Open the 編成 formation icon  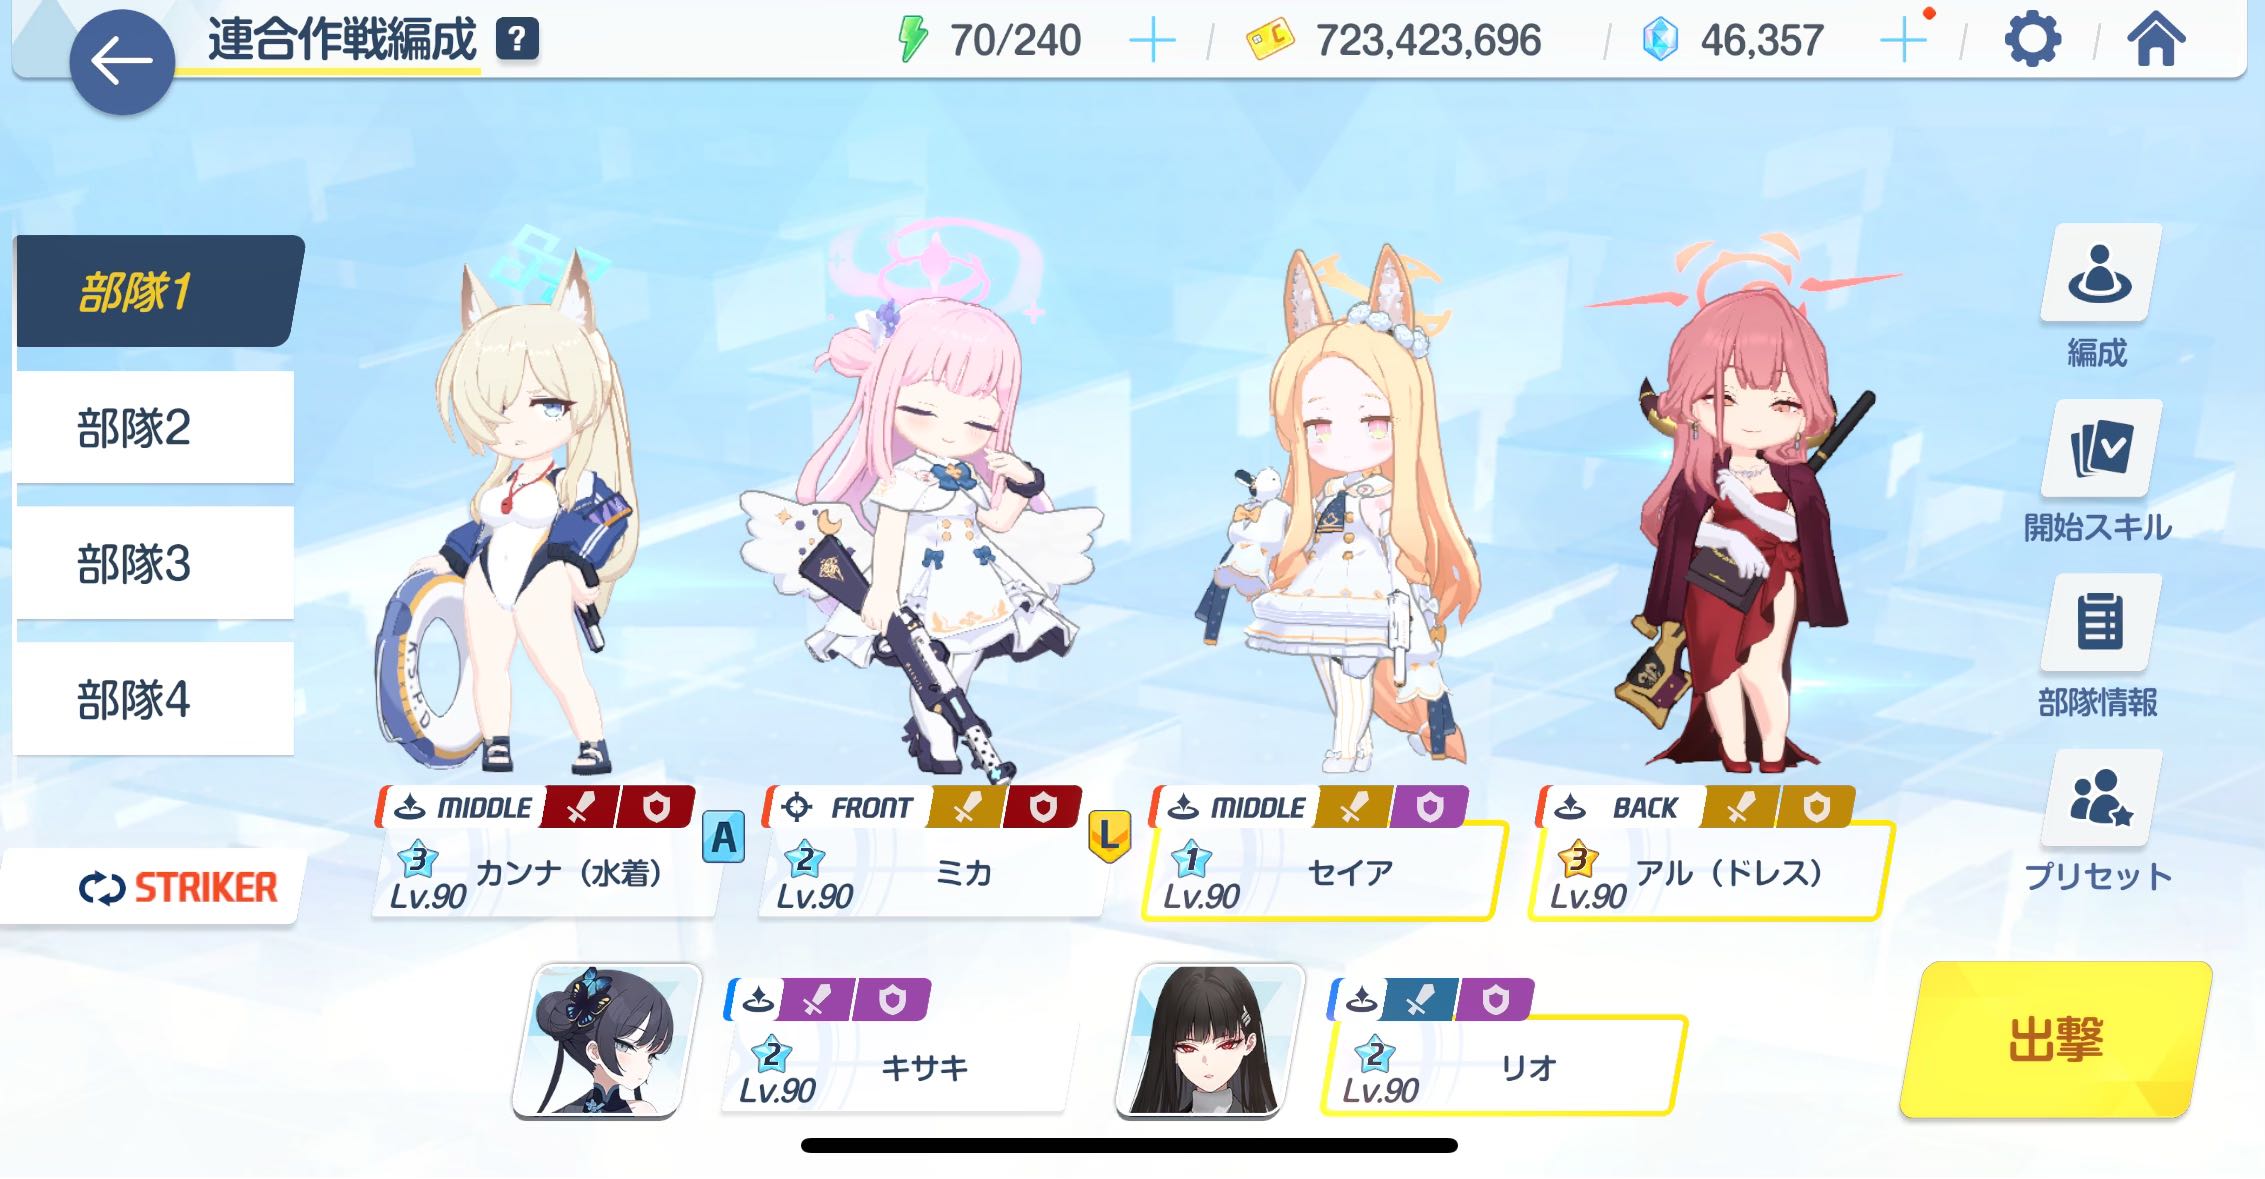point(2099,273)
